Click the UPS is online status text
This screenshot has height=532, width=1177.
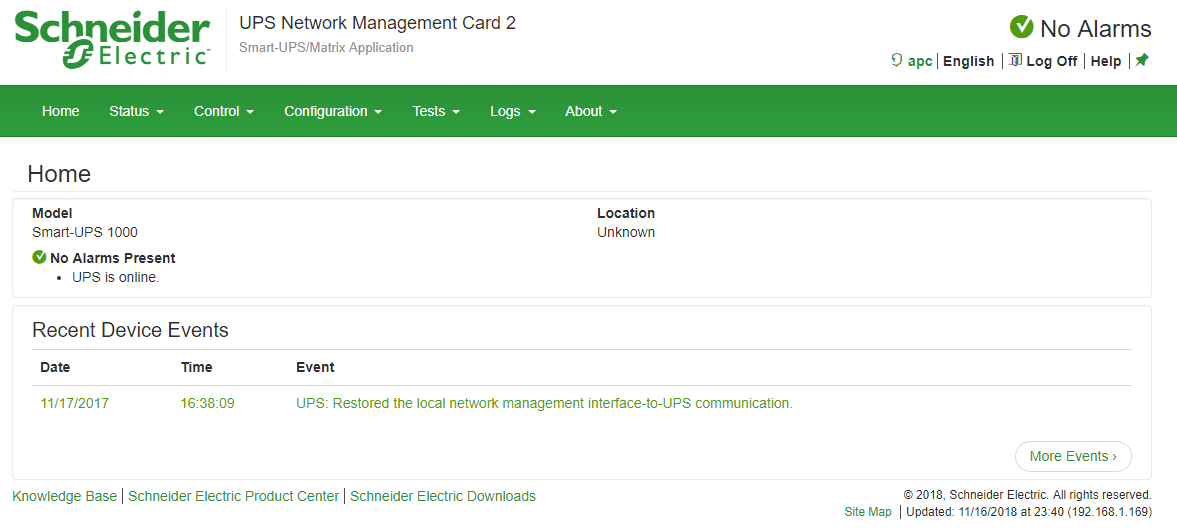[116, 277]
